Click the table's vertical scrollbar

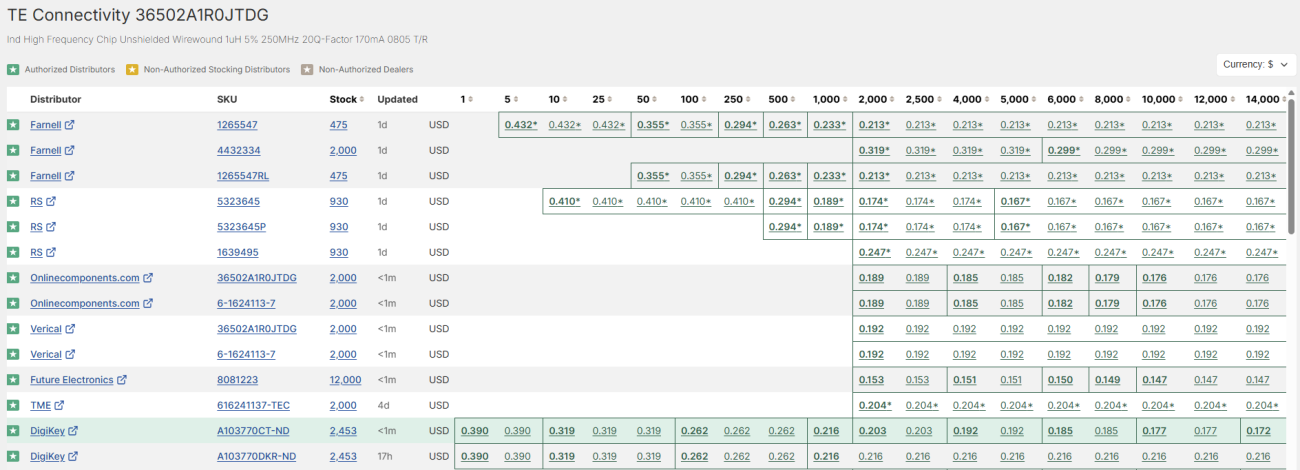[x=1292, y=165]
